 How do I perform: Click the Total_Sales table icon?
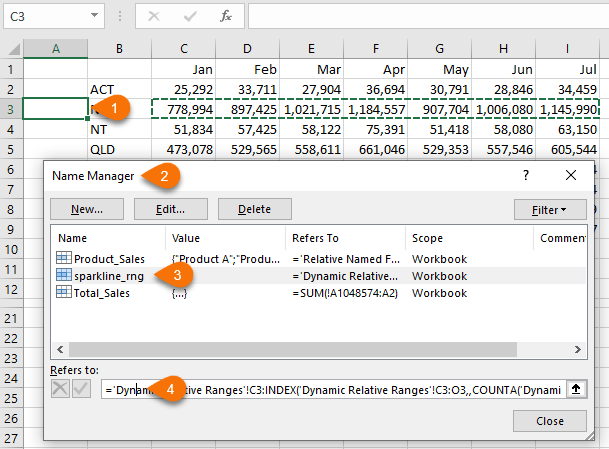tap(64, 292)
